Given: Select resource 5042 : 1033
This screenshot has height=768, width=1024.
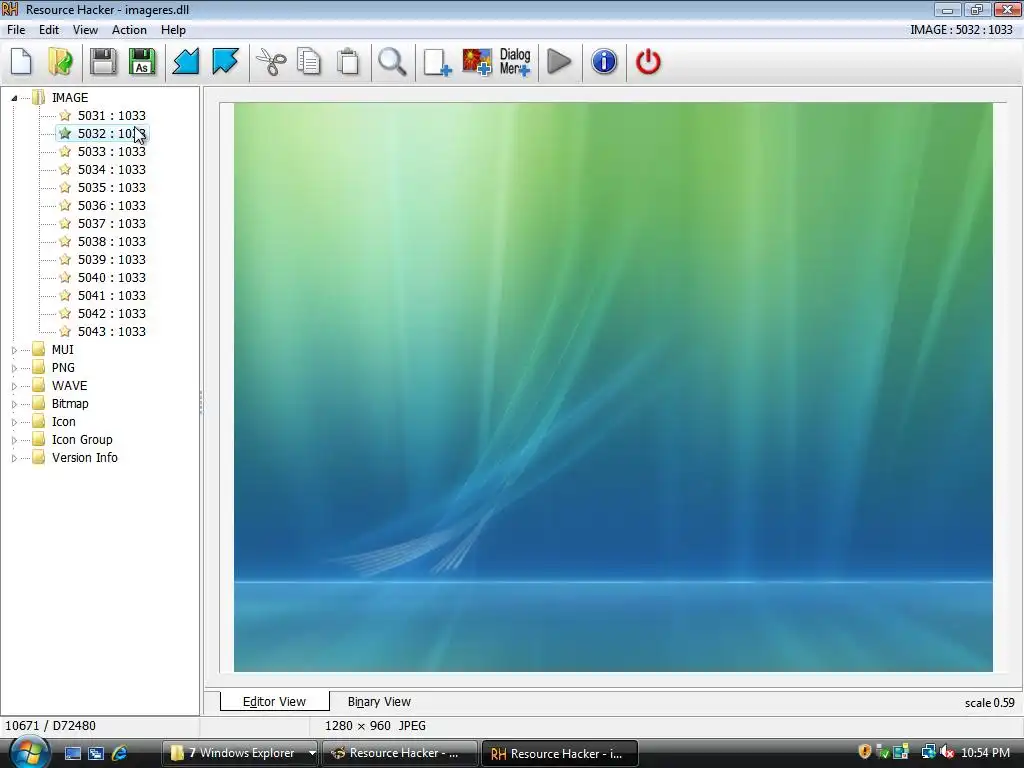Looking at the screenshot, I should pos(112,313).
